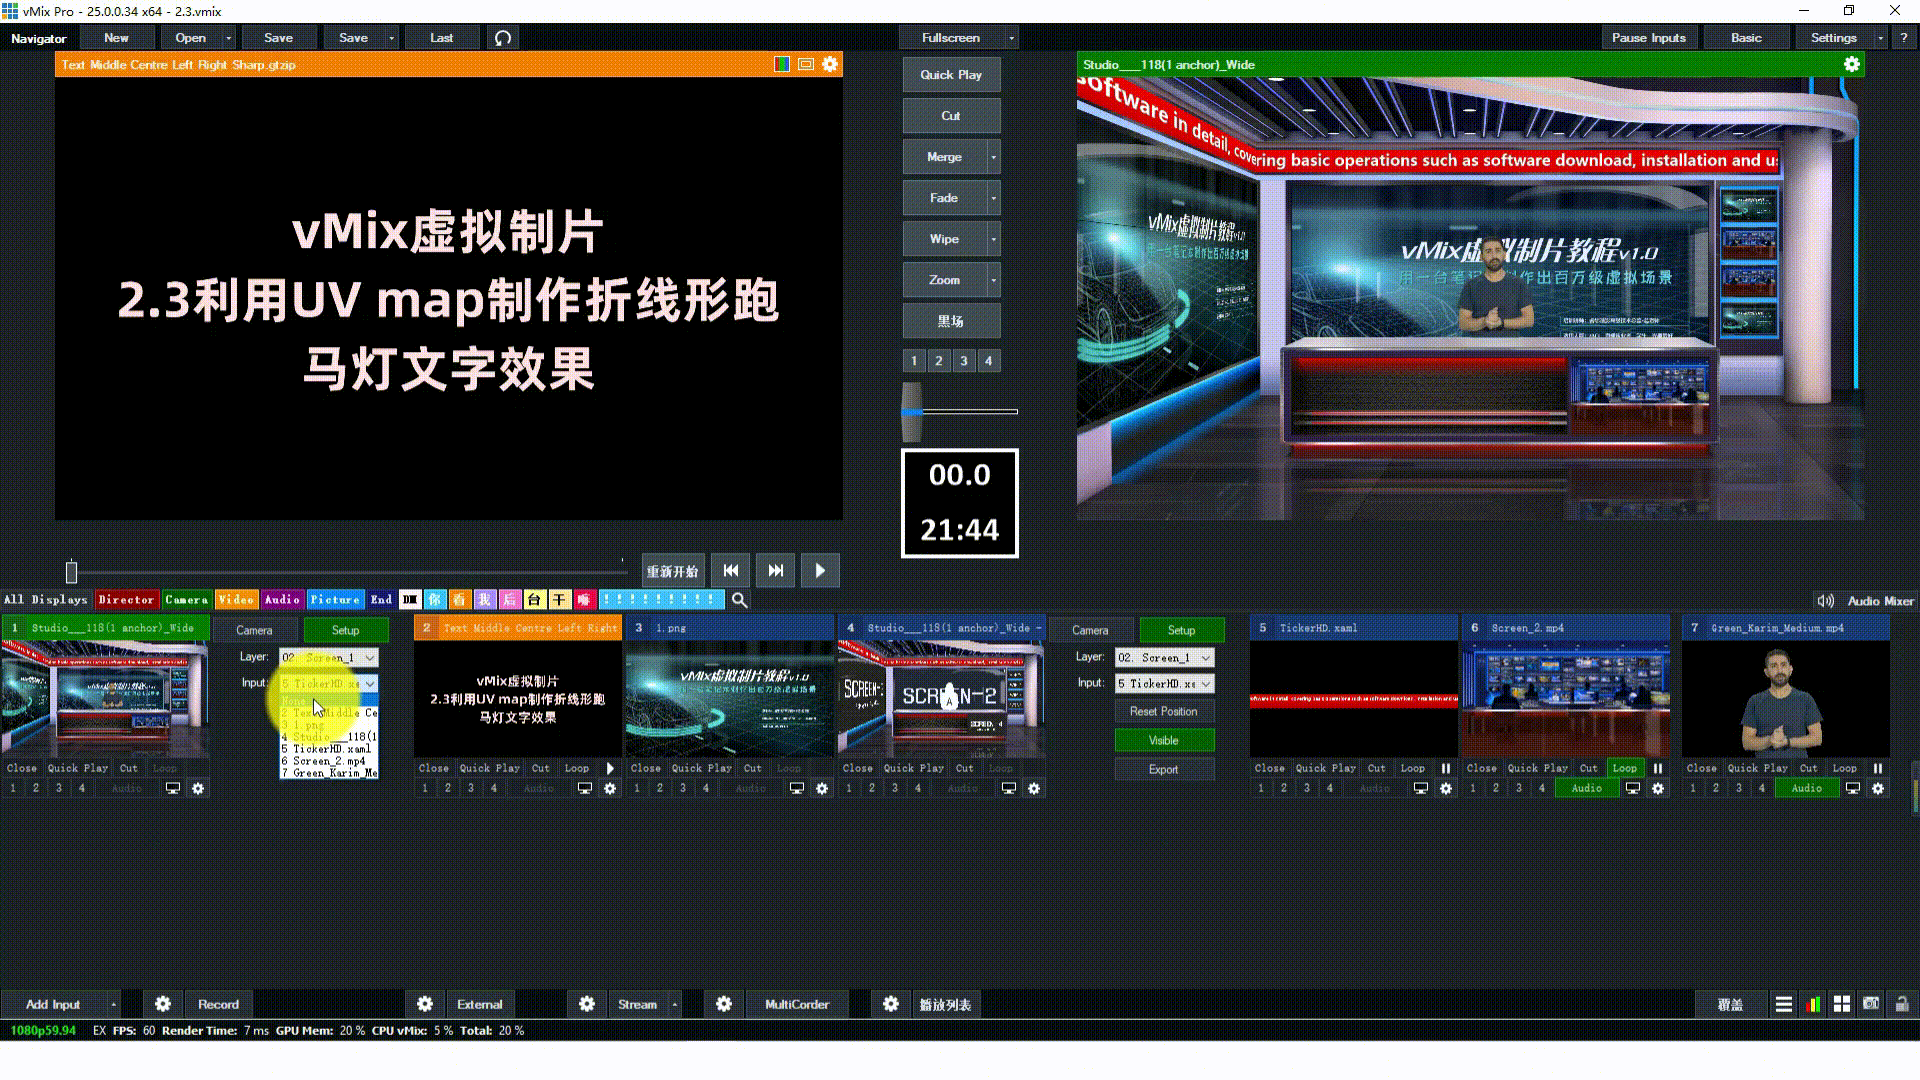The width and height of the screenshot is (1920, 1080).
Task: Open playlist settings gear
Action: click(x=891, y=1004)
